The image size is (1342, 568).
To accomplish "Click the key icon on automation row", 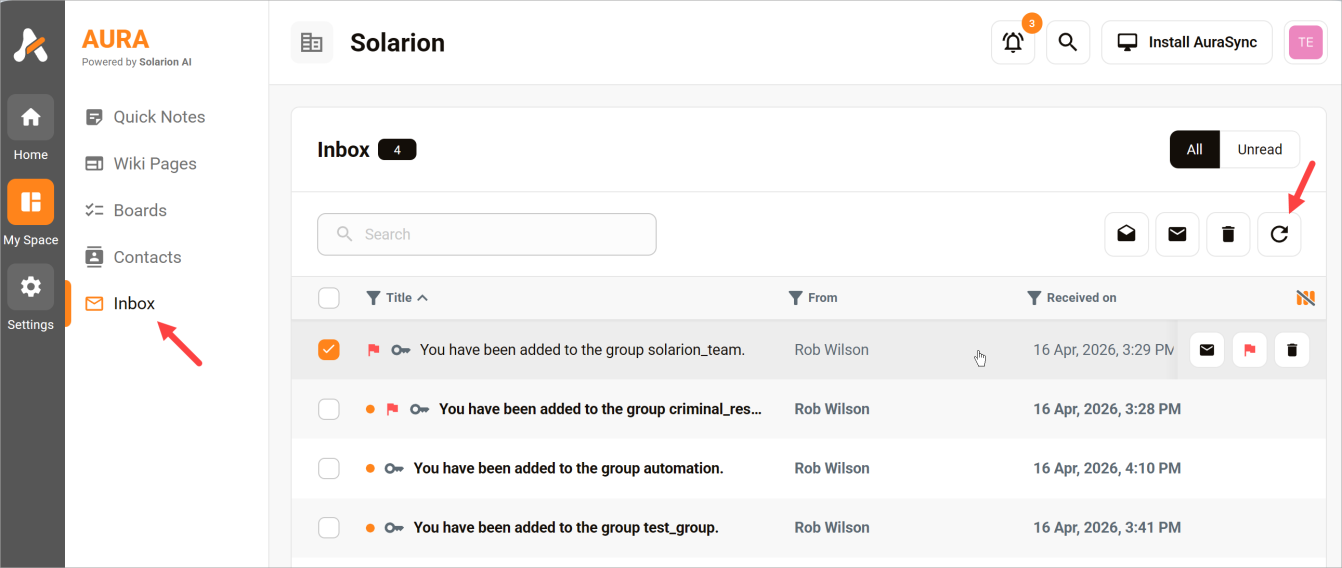I will (395, 468).
